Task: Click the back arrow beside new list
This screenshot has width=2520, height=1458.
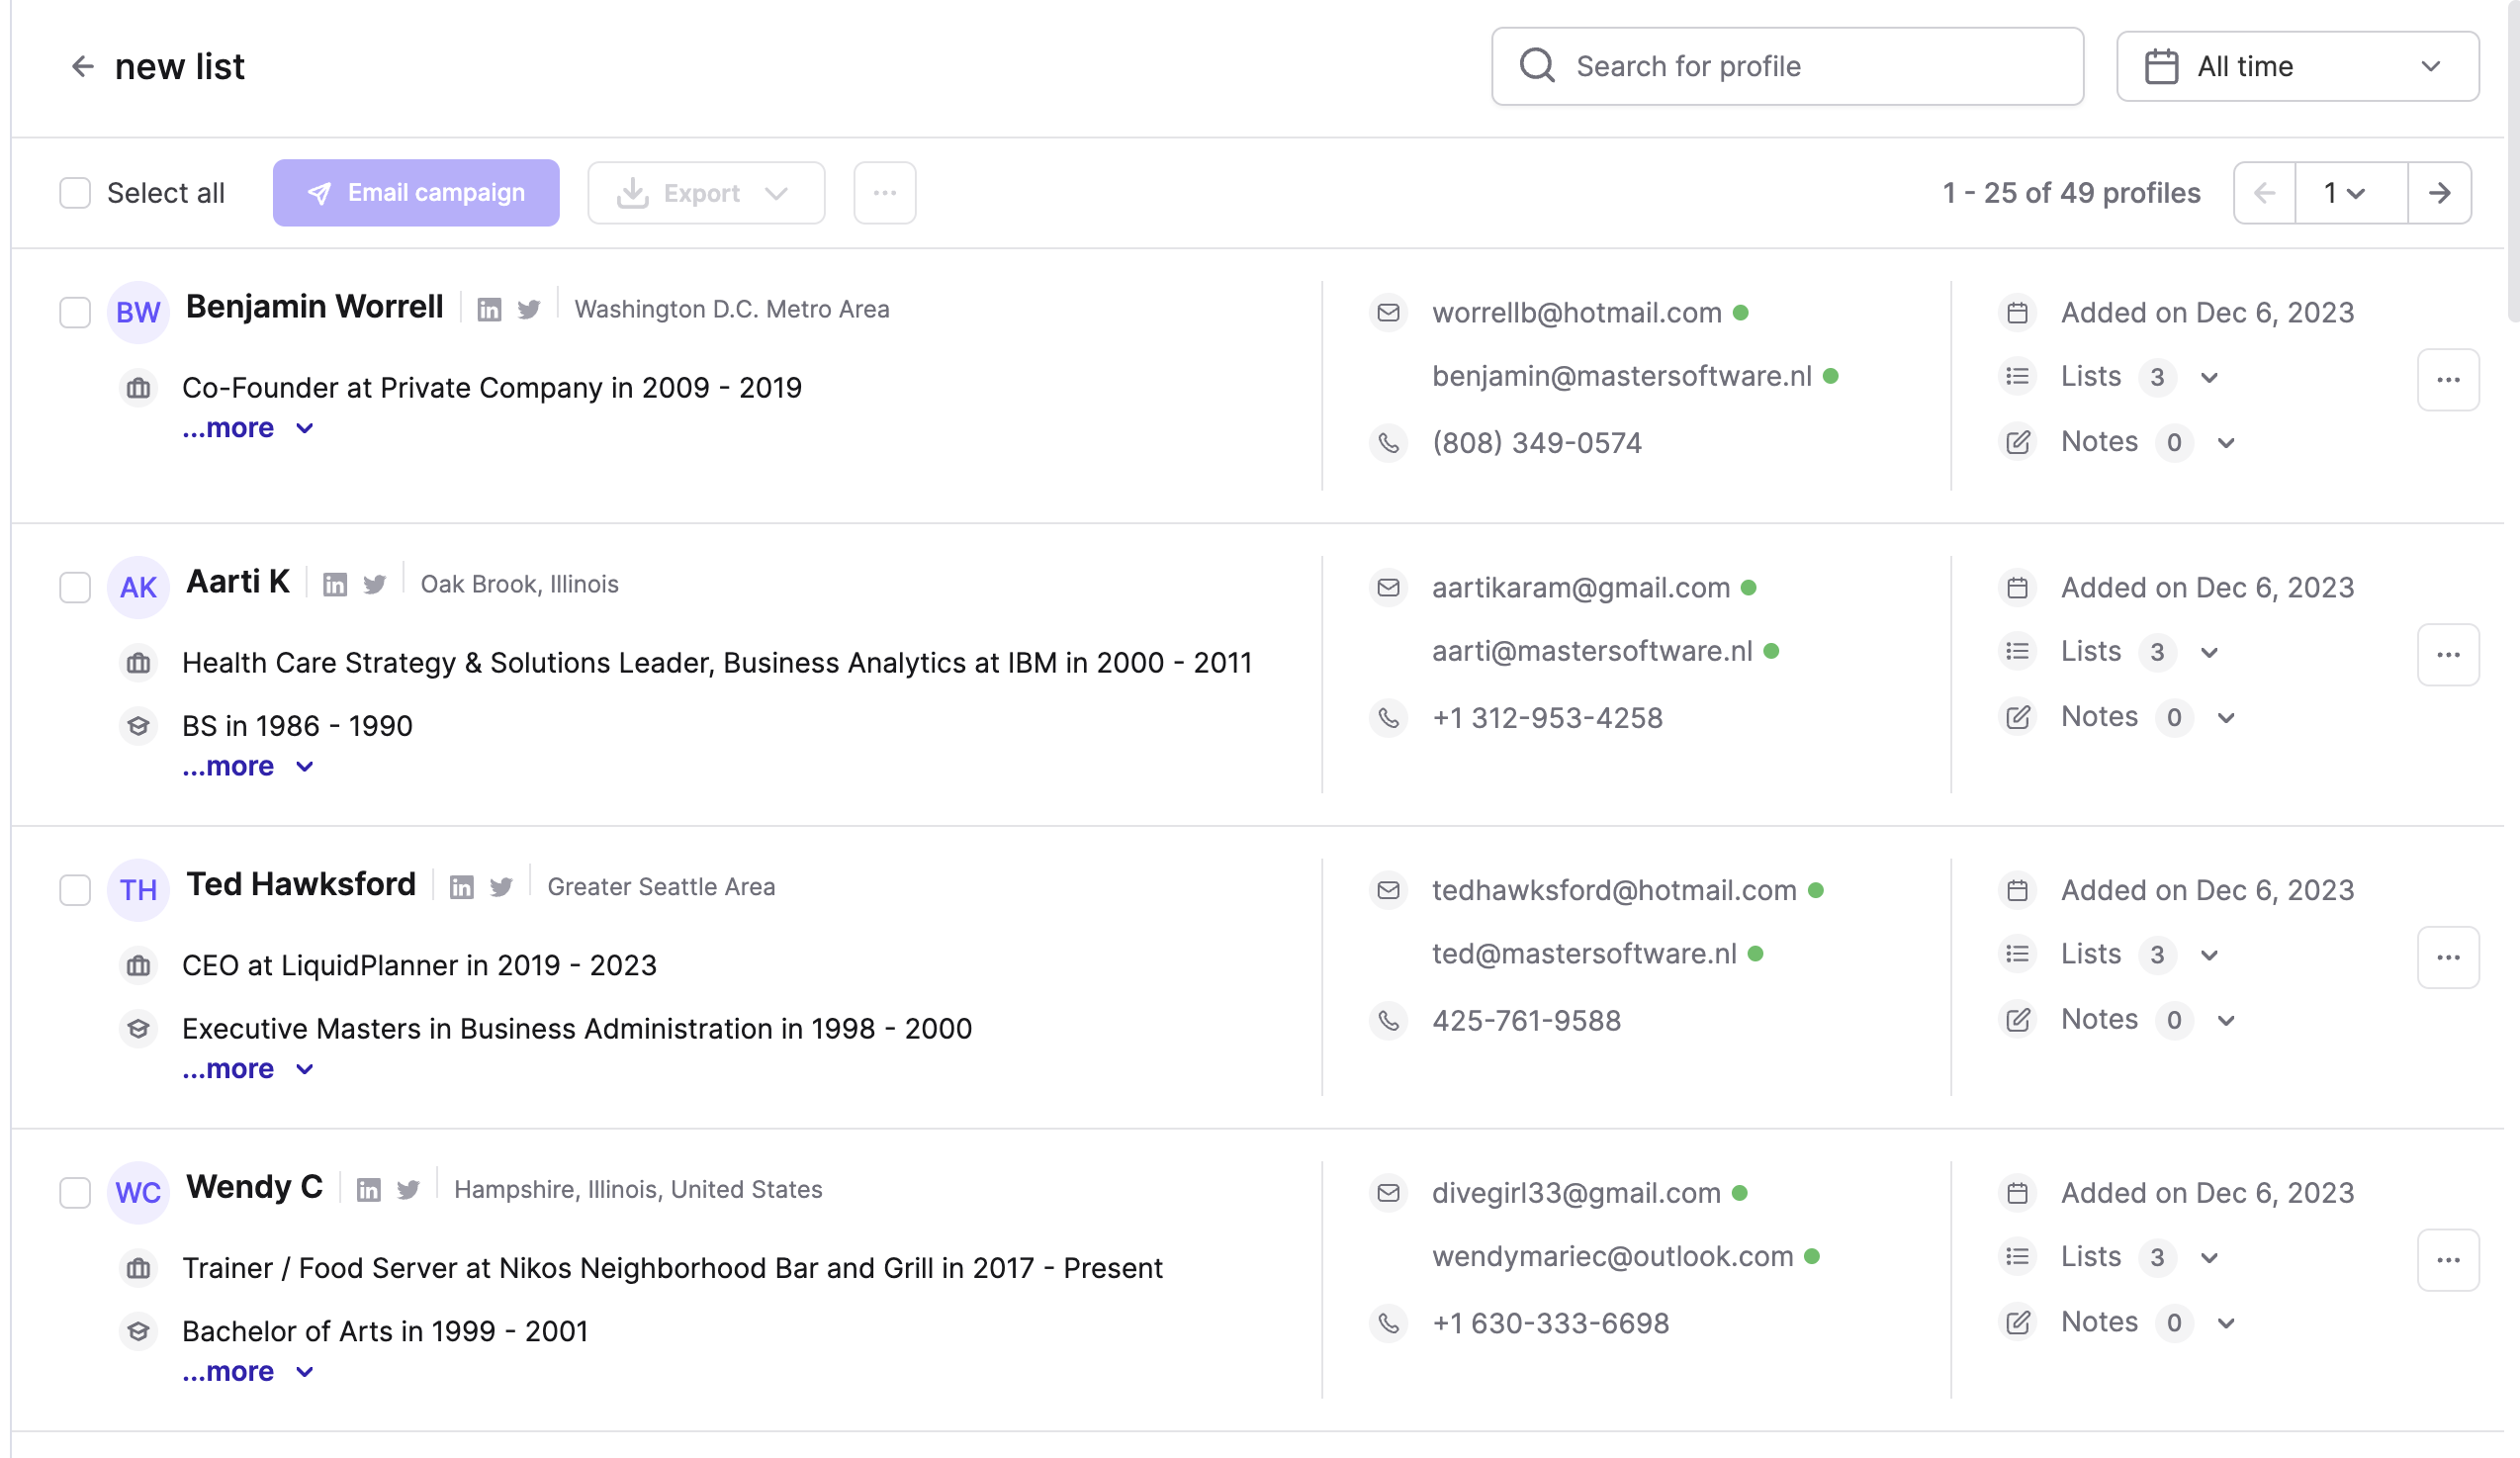Action: pos(82,66)
